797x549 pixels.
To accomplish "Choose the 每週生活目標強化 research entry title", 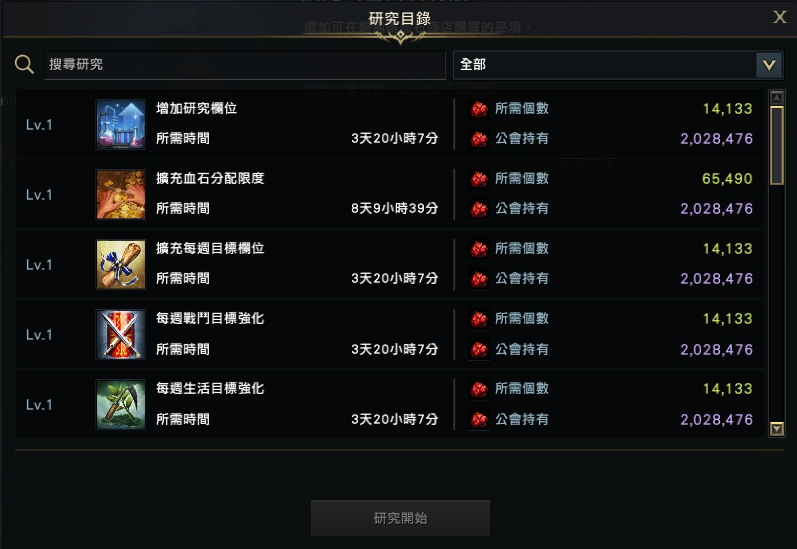I will pyautogui.click(x=210, y=389).
